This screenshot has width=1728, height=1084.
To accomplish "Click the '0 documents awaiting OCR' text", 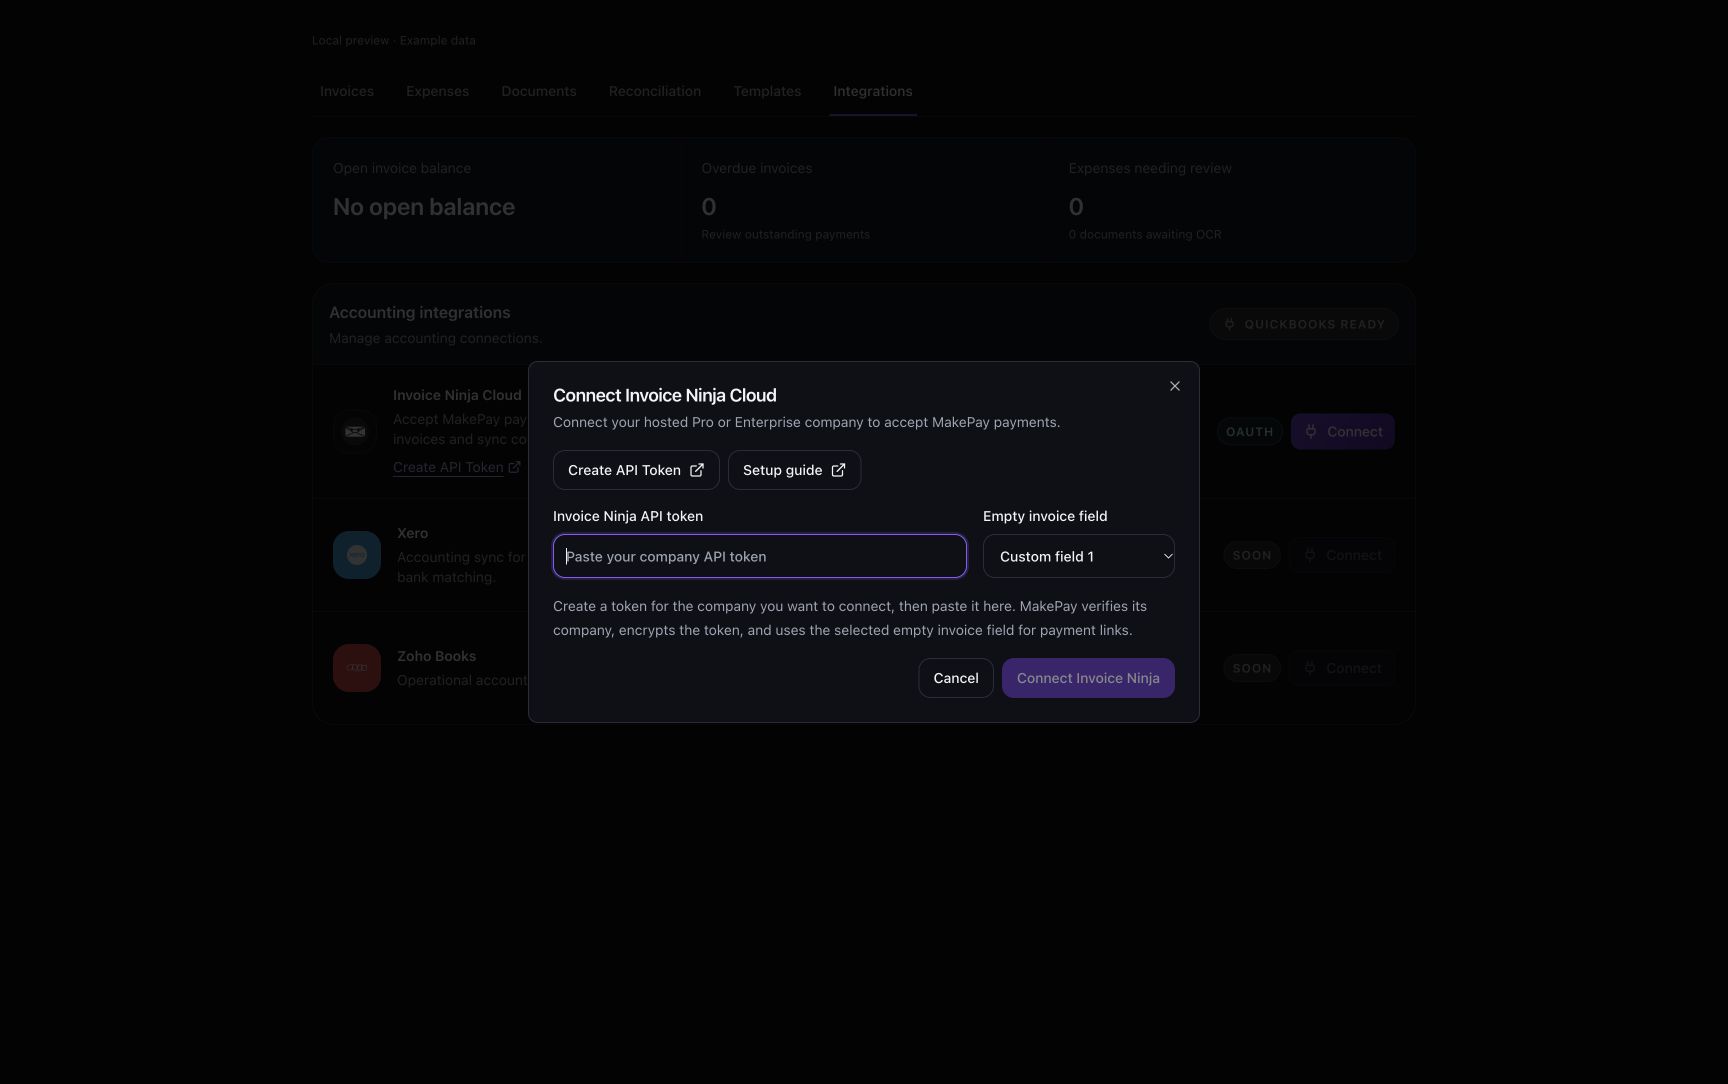I will 1145,234.
